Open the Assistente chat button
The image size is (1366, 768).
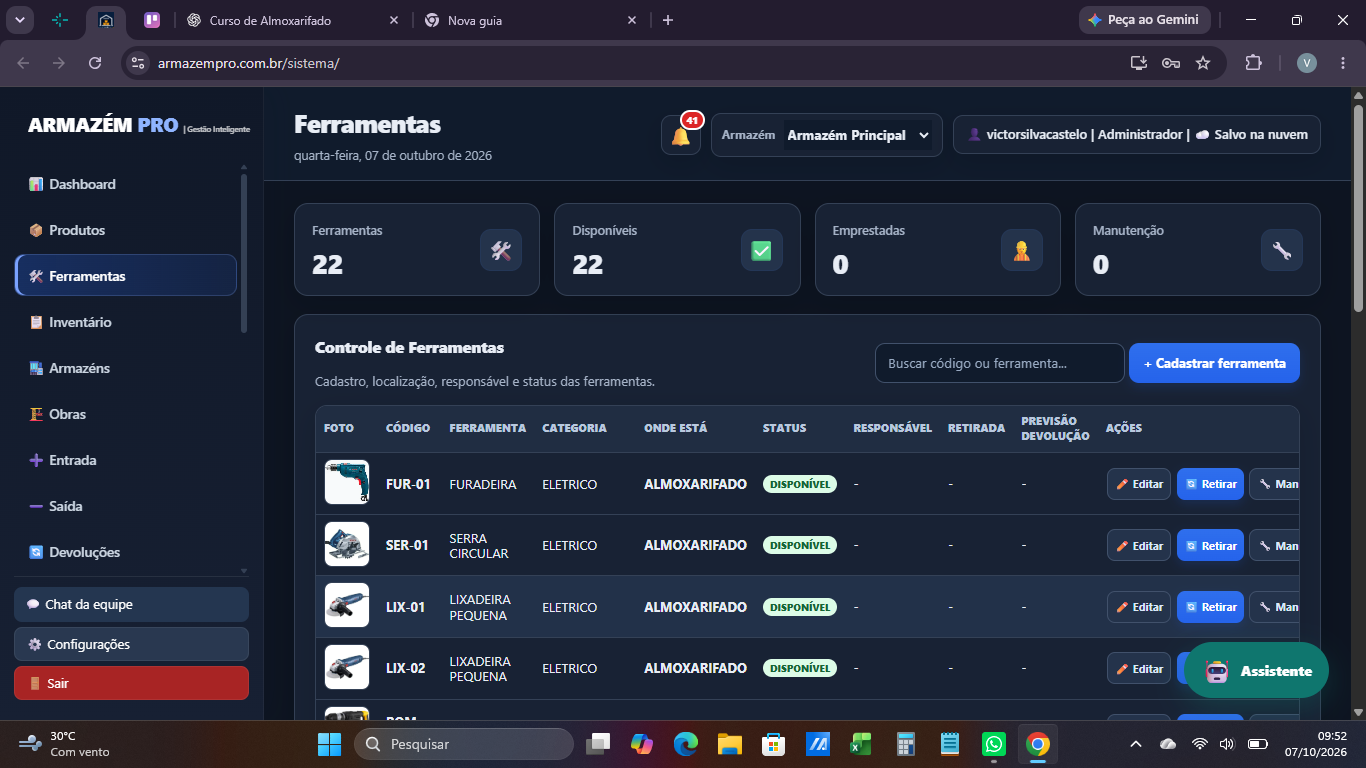1256,670
